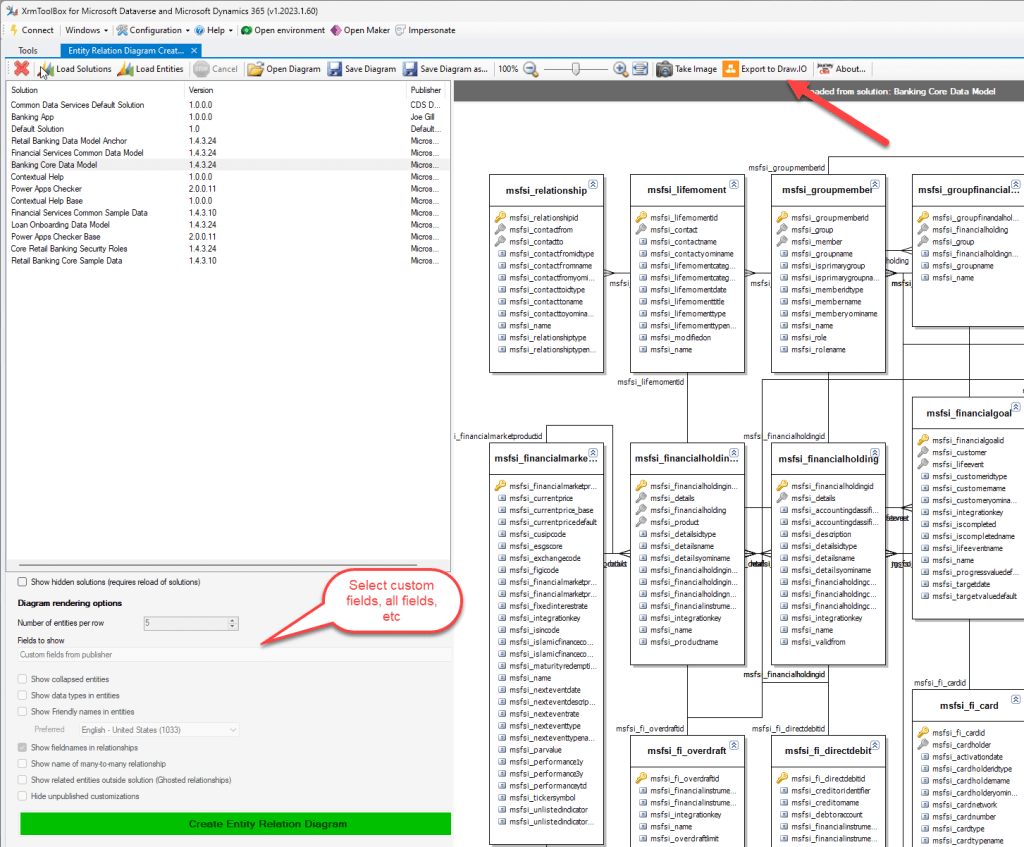Click the zoom out magnifier icon
Screen dimensions: 1024x847
[x=531, y=69]
